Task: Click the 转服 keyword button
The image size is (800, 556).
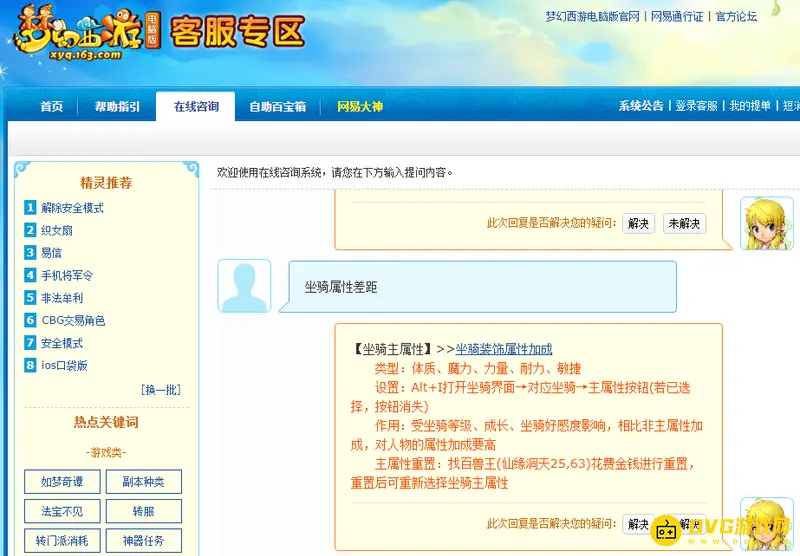Action: pos(143,511)
